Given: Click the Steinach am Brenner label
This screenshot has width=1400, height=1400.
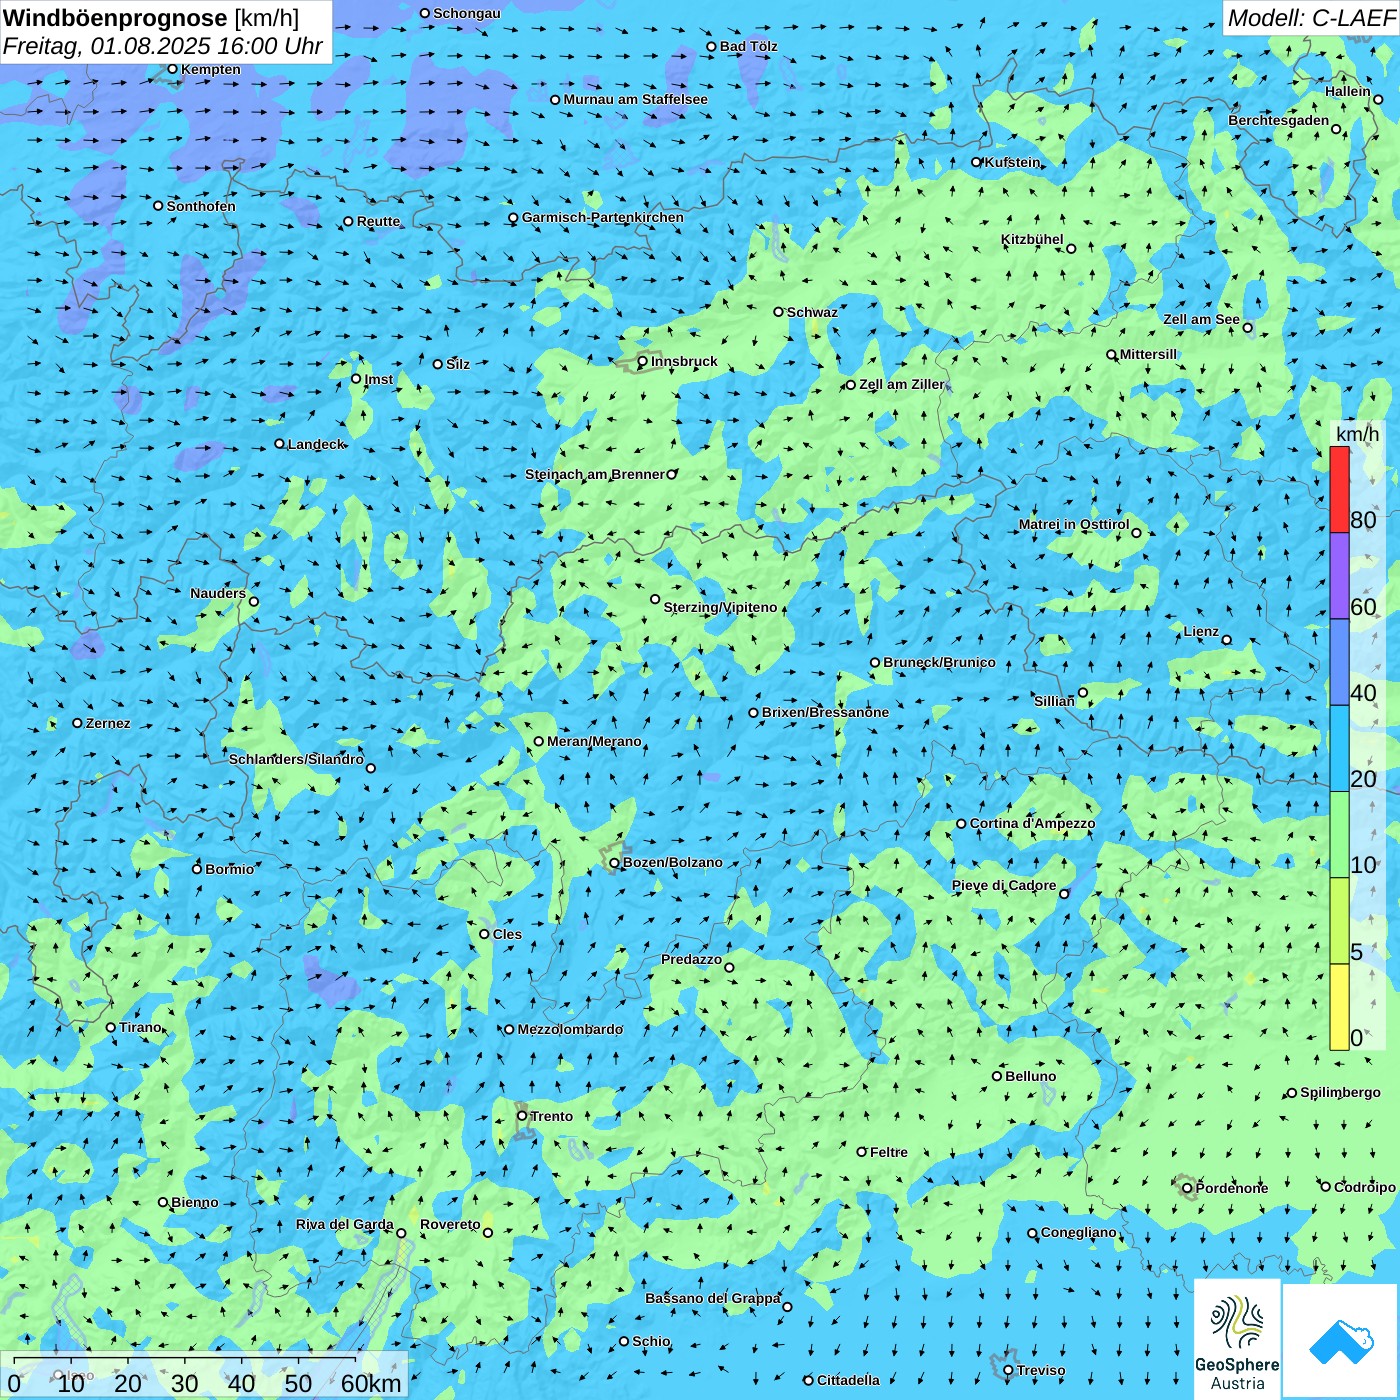Looking at the screenshot, I should (595, 474).
